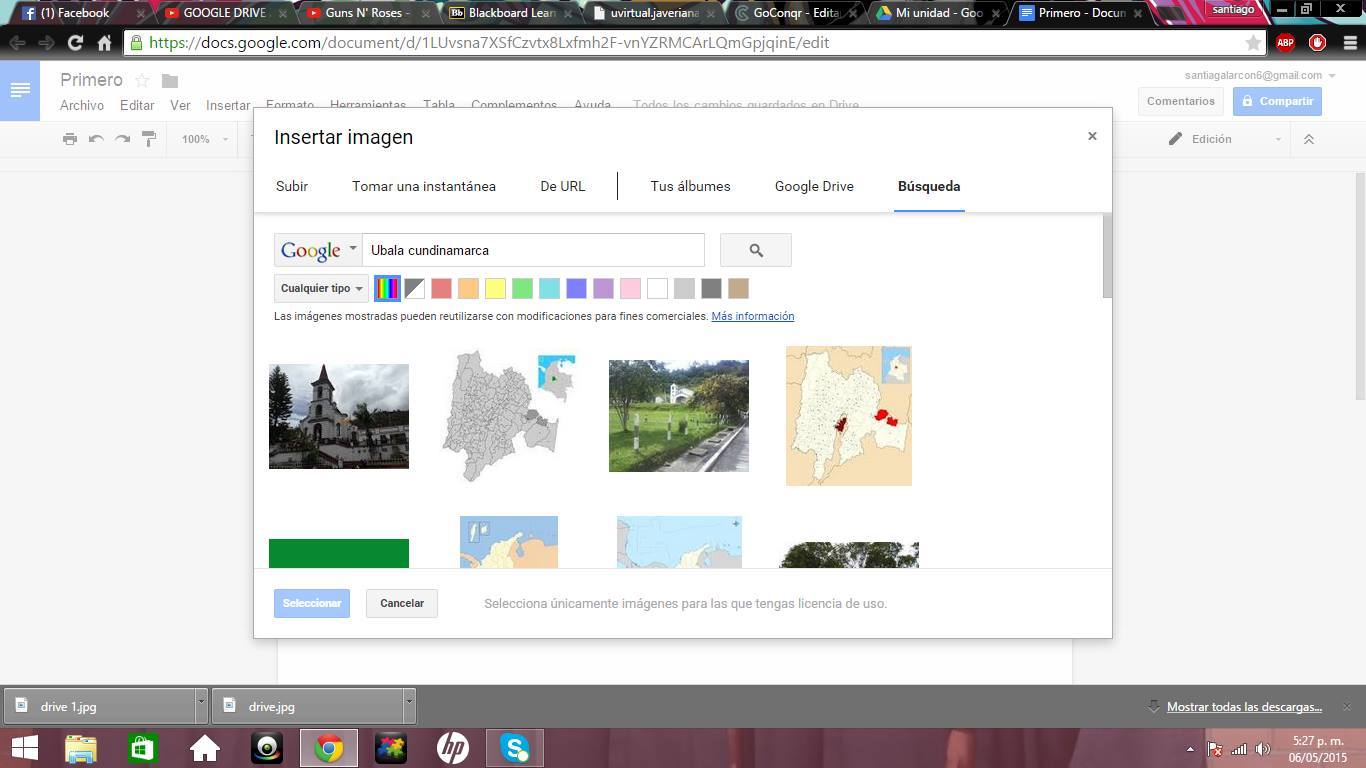This screenshot has width=1366, height=768.
Task: Open Google Docs home menu icon
Action: point(20,90)
